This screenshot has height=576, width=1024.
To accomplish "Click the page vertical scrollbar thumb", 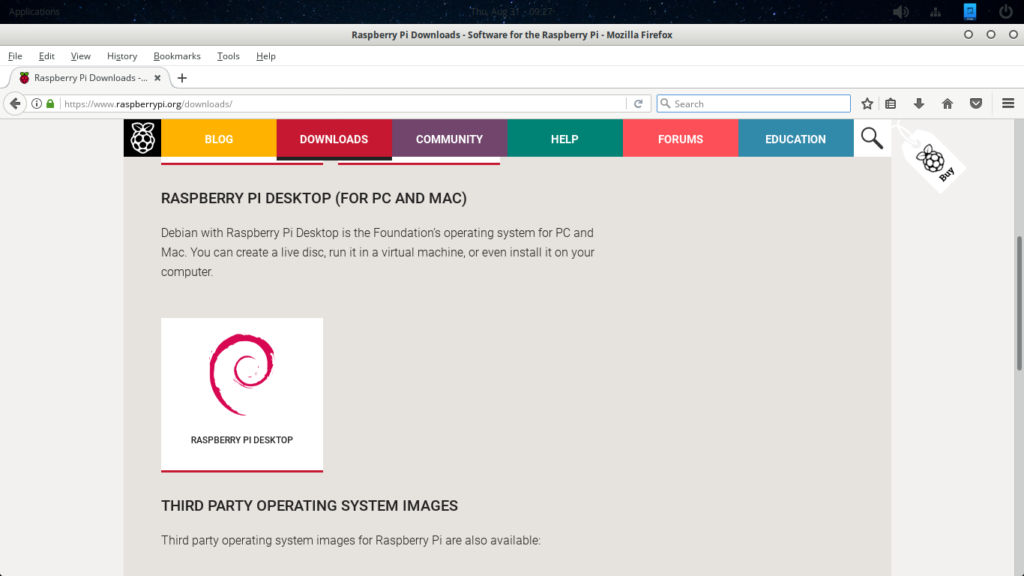I will click(x=1019, y=304).
